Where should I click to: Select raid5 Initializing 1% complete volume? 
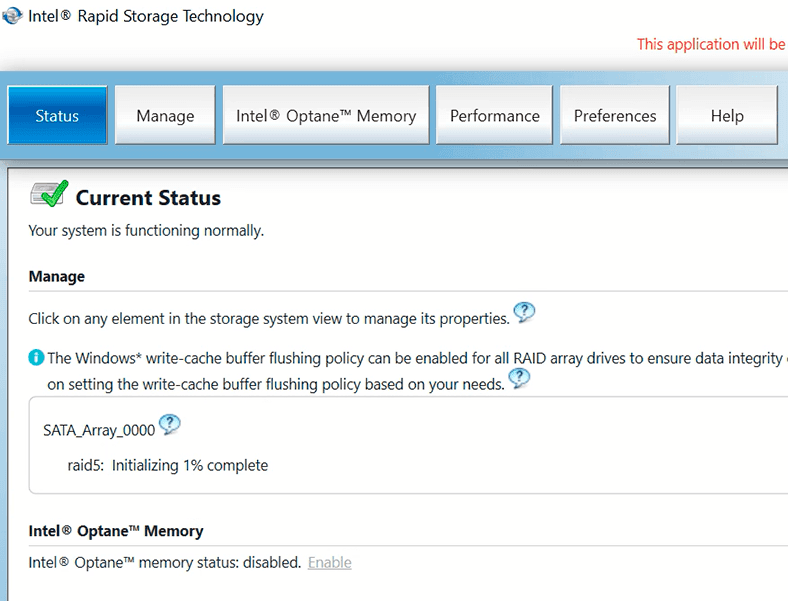168,465
